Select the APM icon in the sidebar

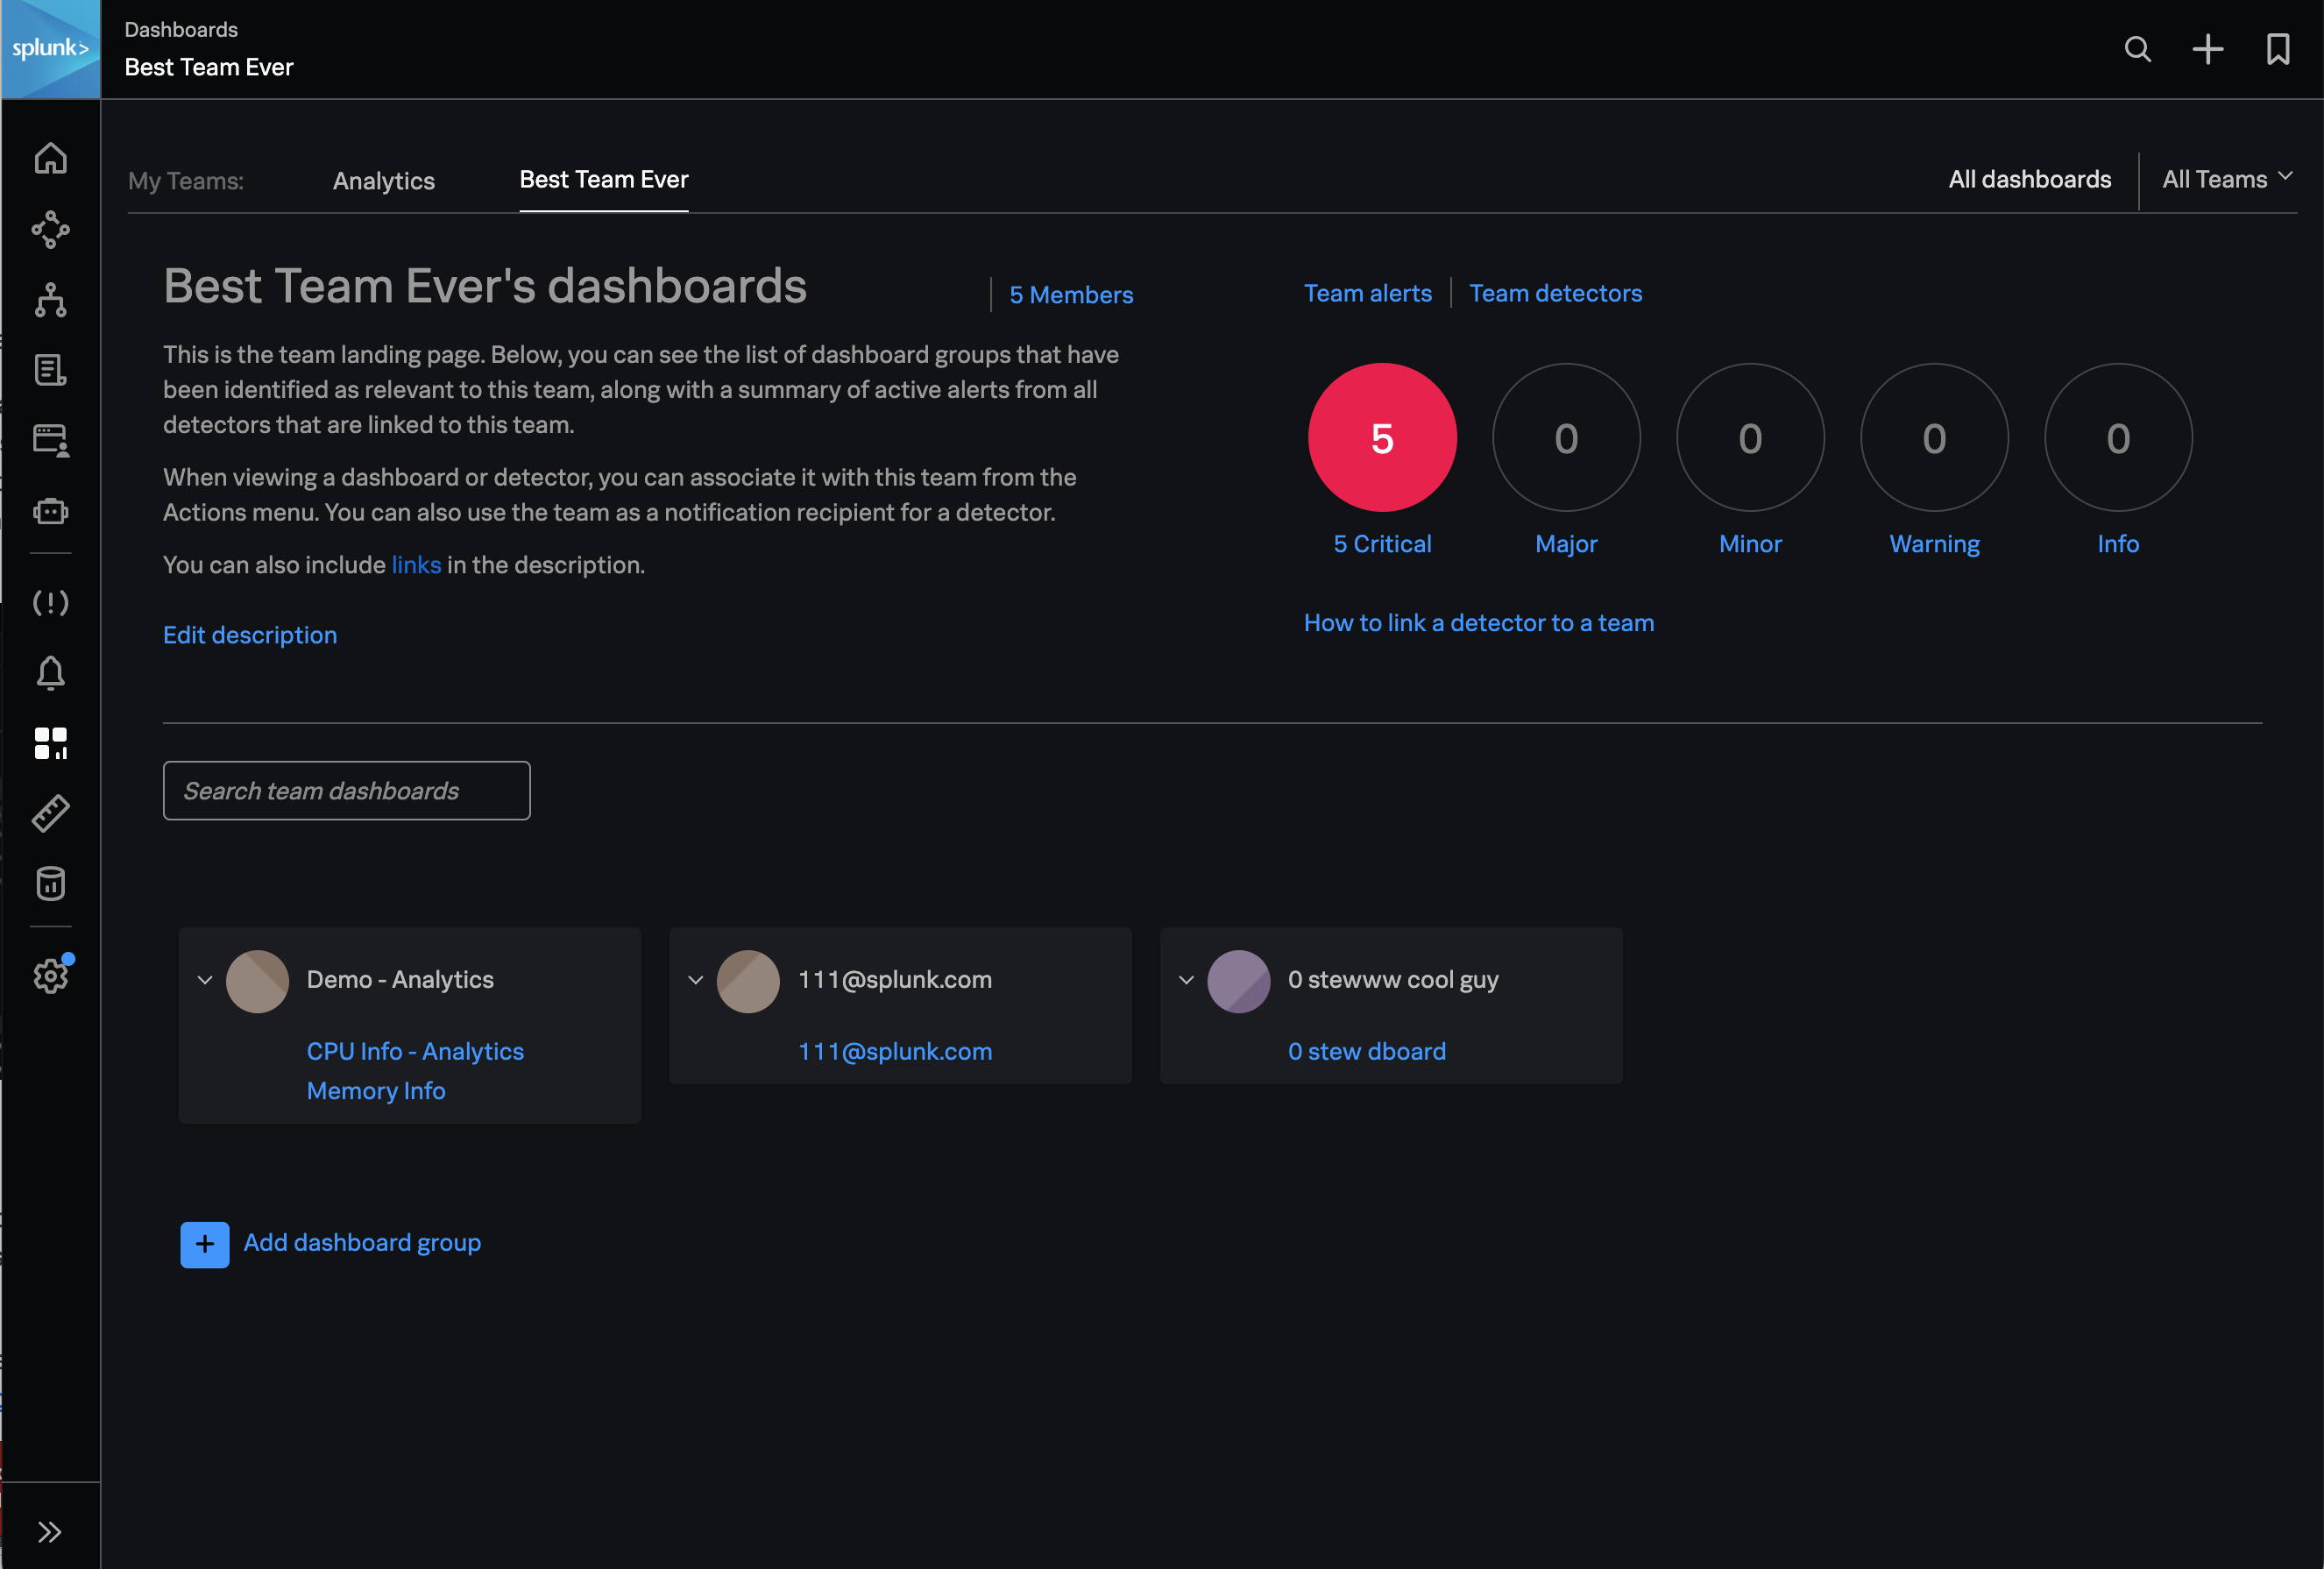pos(51,230)
